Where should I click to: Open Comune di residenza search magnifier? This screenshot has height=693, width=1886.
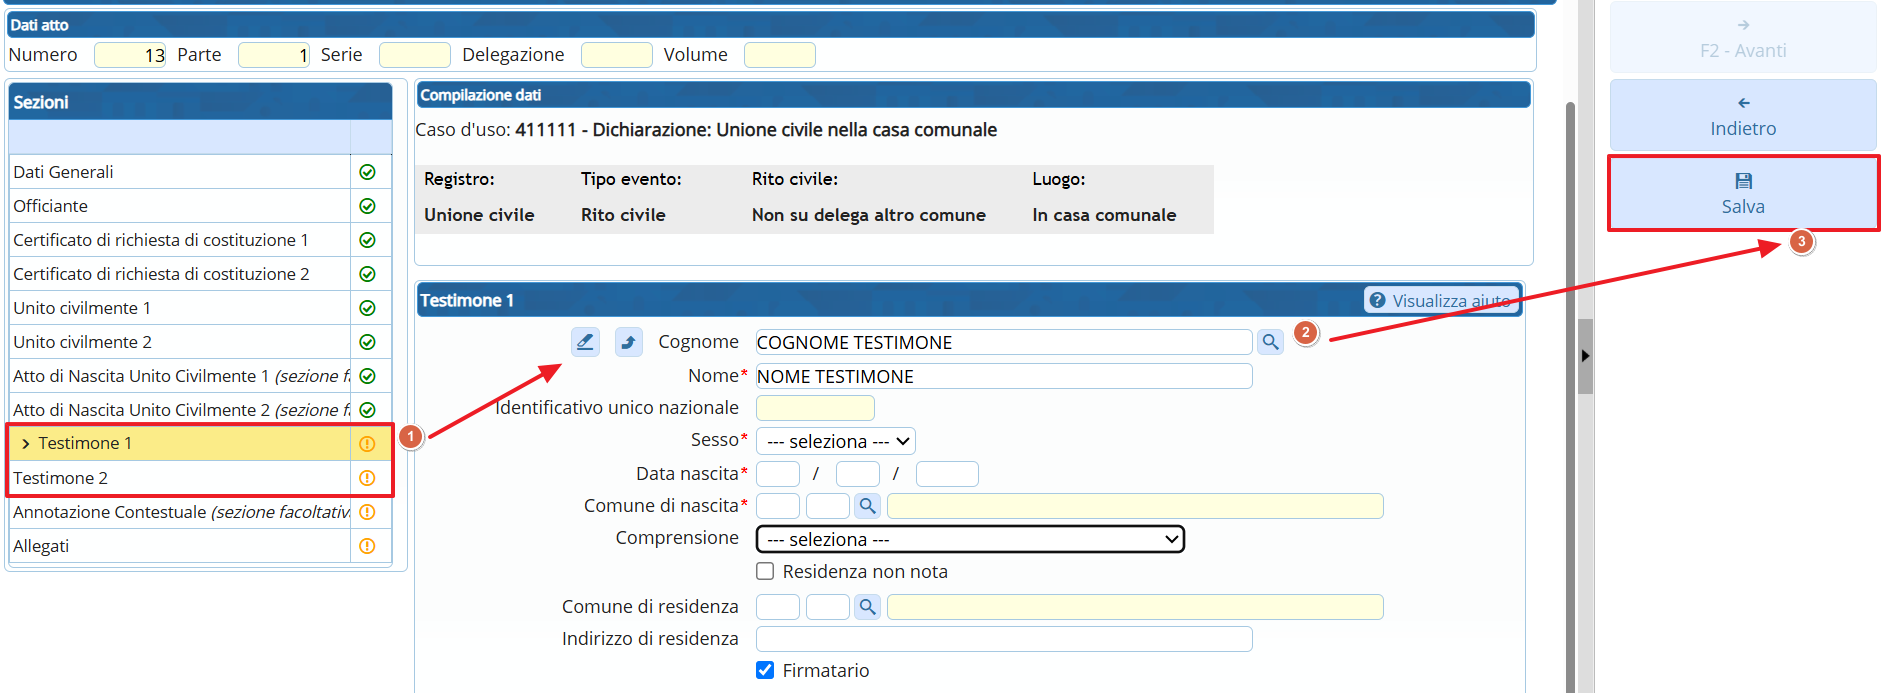point(867,607)
